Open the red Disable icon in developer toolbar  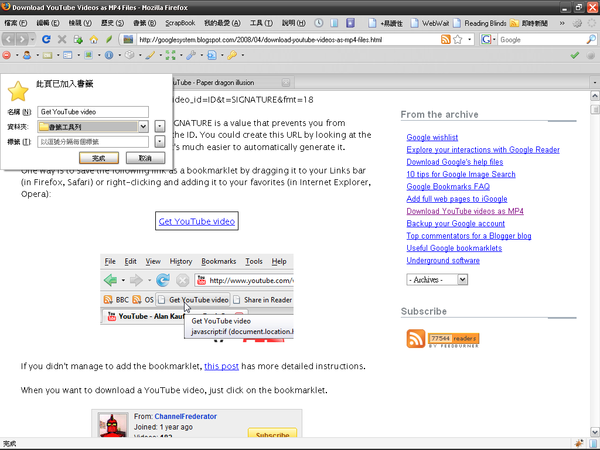[x=7, y=55]
